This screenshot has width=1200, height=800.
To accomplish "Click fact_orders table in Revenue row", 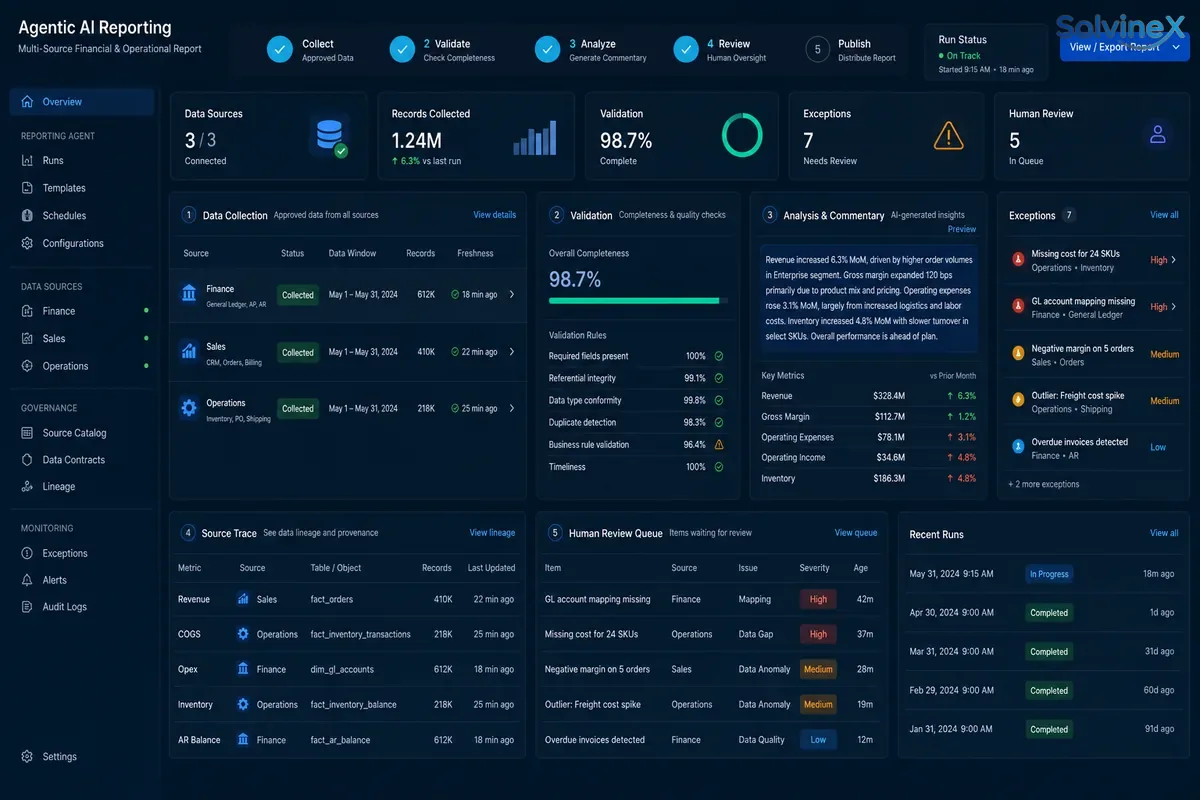I will pyautogui.click(x=332, y=599).
